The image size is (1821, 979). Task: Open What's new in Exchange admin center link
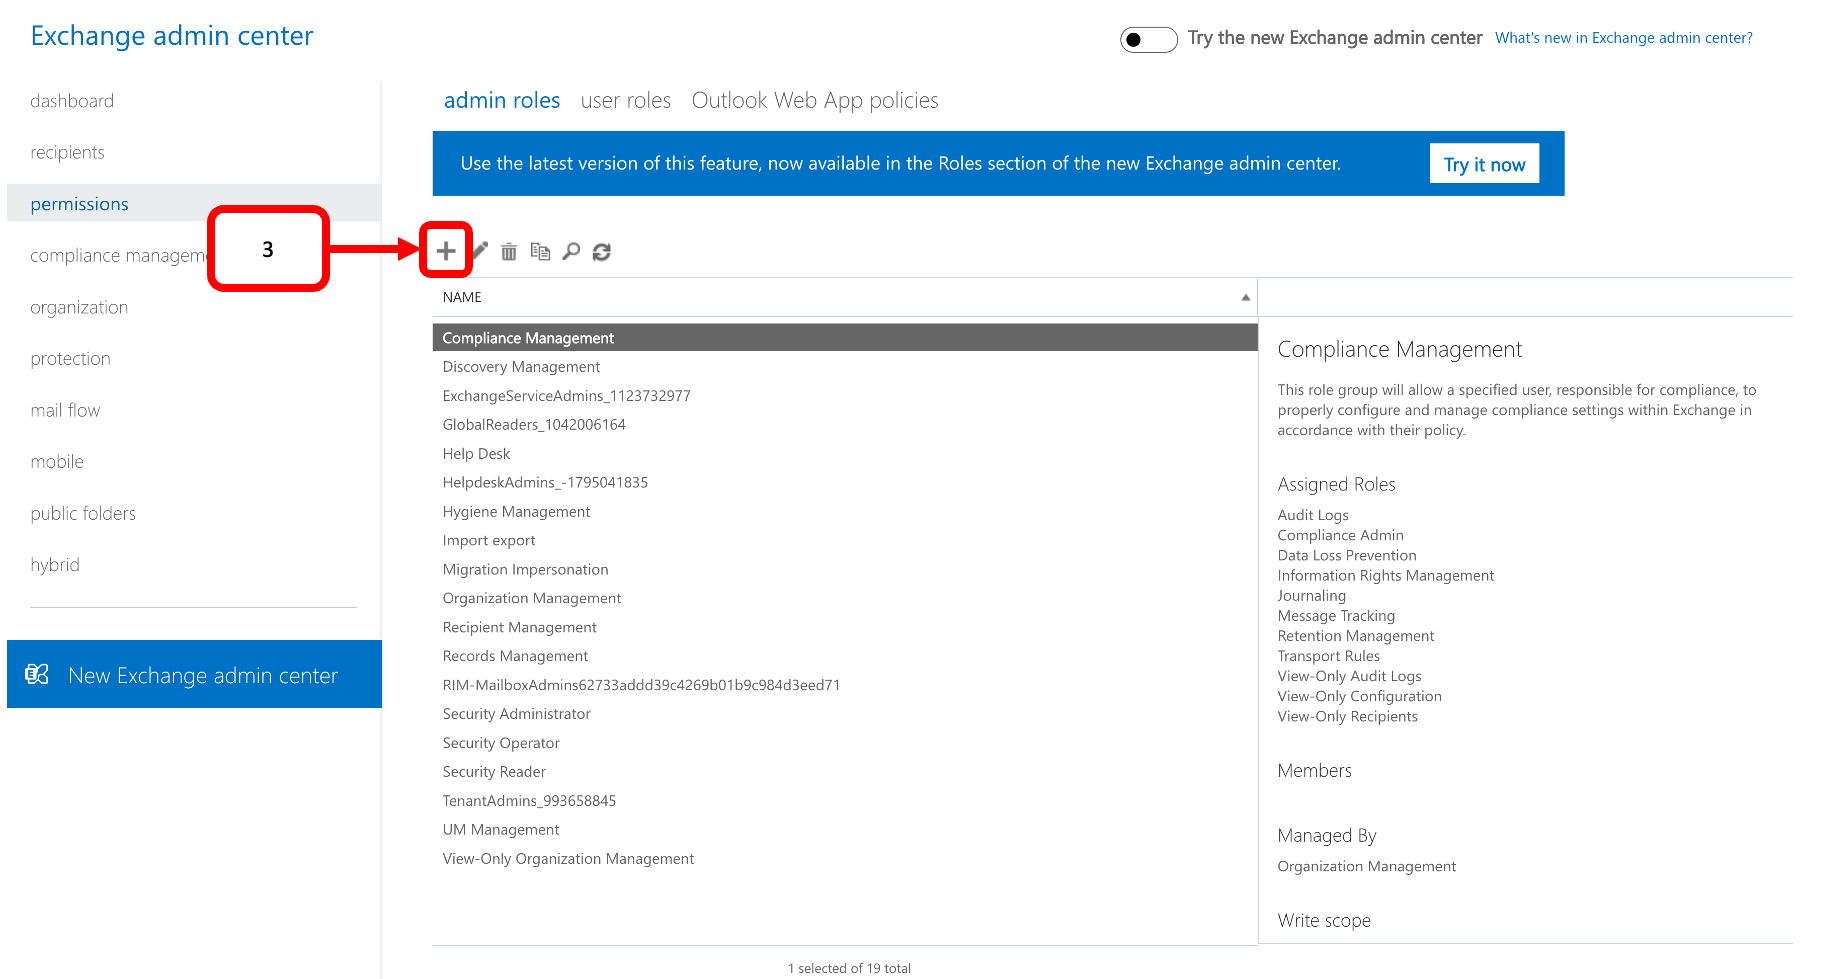click(x=1623, y=38)
